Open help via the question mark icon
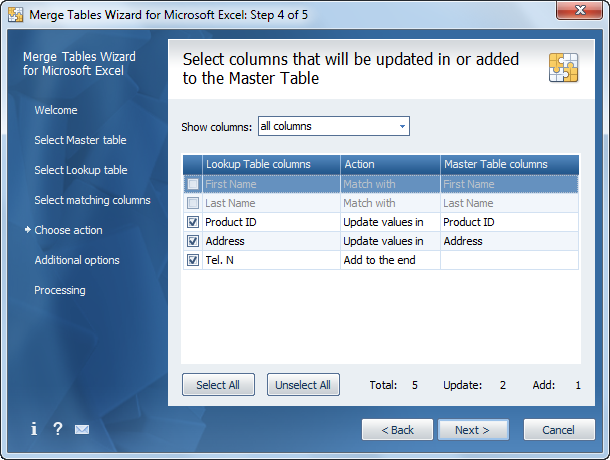Screen dimensions: 610x460 coord(58,429)
